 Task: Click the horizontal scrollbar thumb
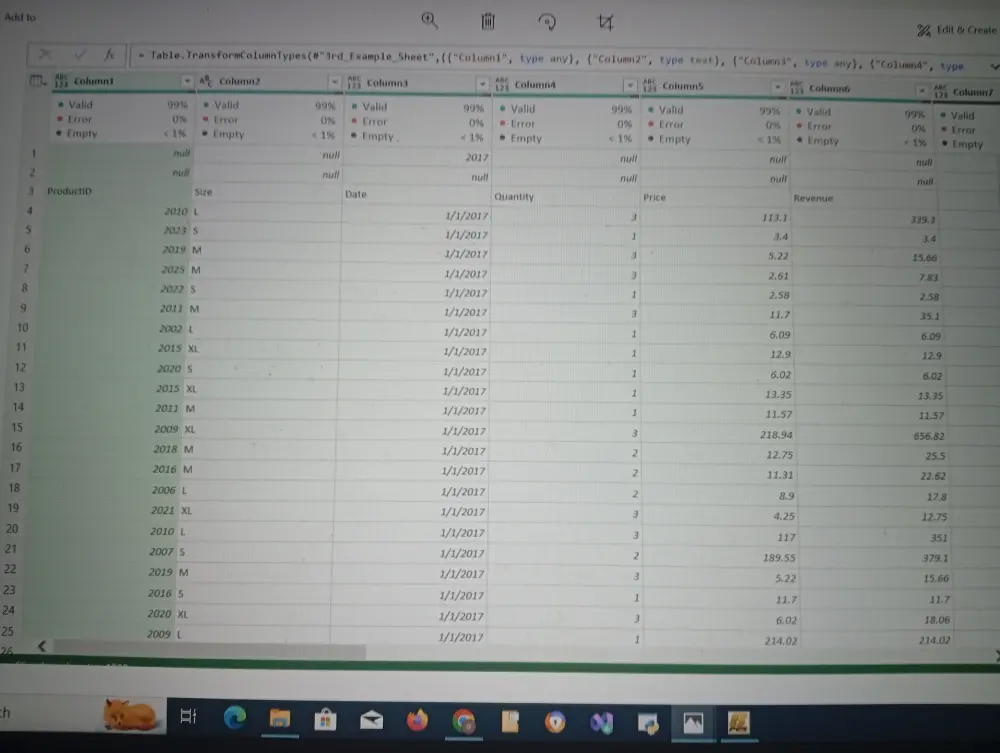[x=210, y=648]
